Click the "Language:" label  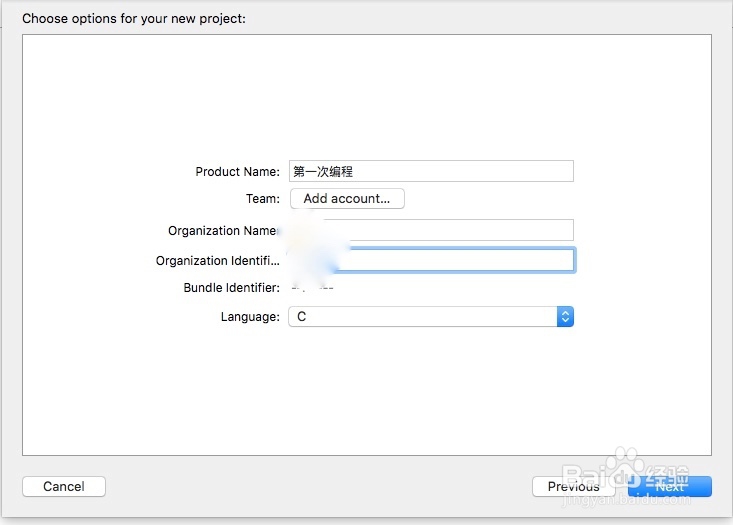point(250,316)
